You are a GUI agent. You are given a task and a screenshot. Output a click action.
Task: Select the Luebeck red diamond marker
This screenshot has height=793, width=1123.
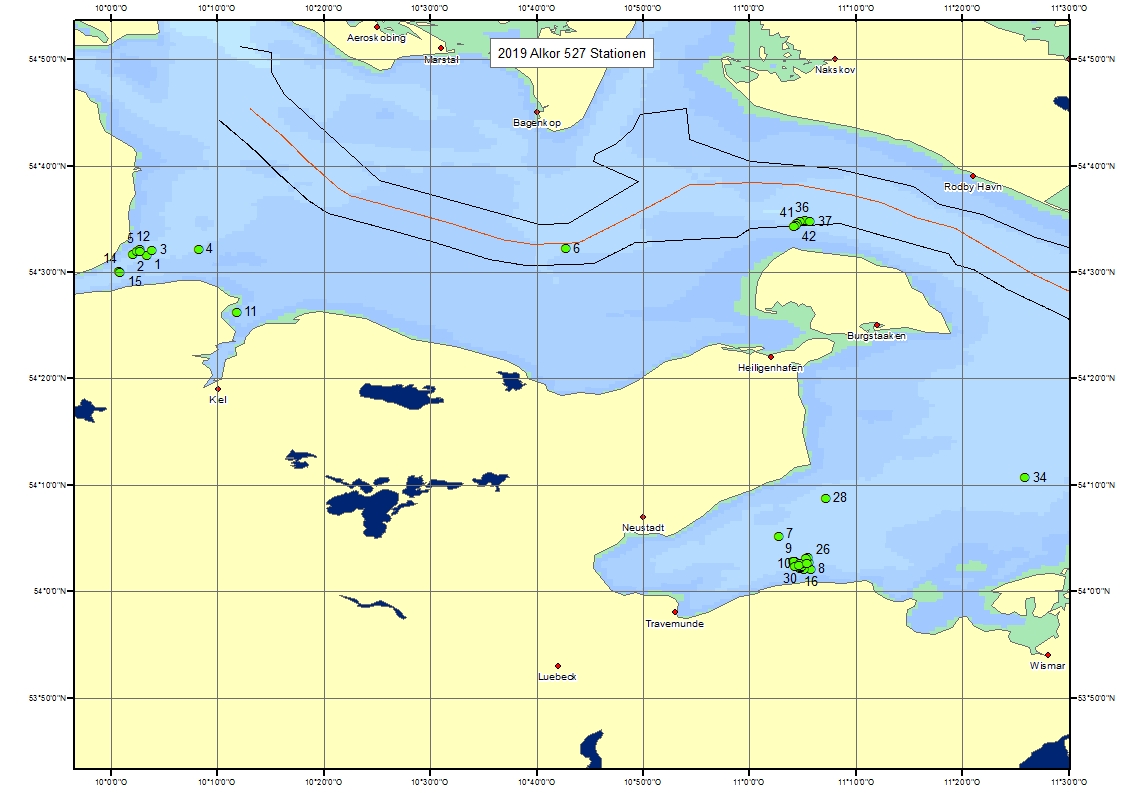[x=558, y=665]
